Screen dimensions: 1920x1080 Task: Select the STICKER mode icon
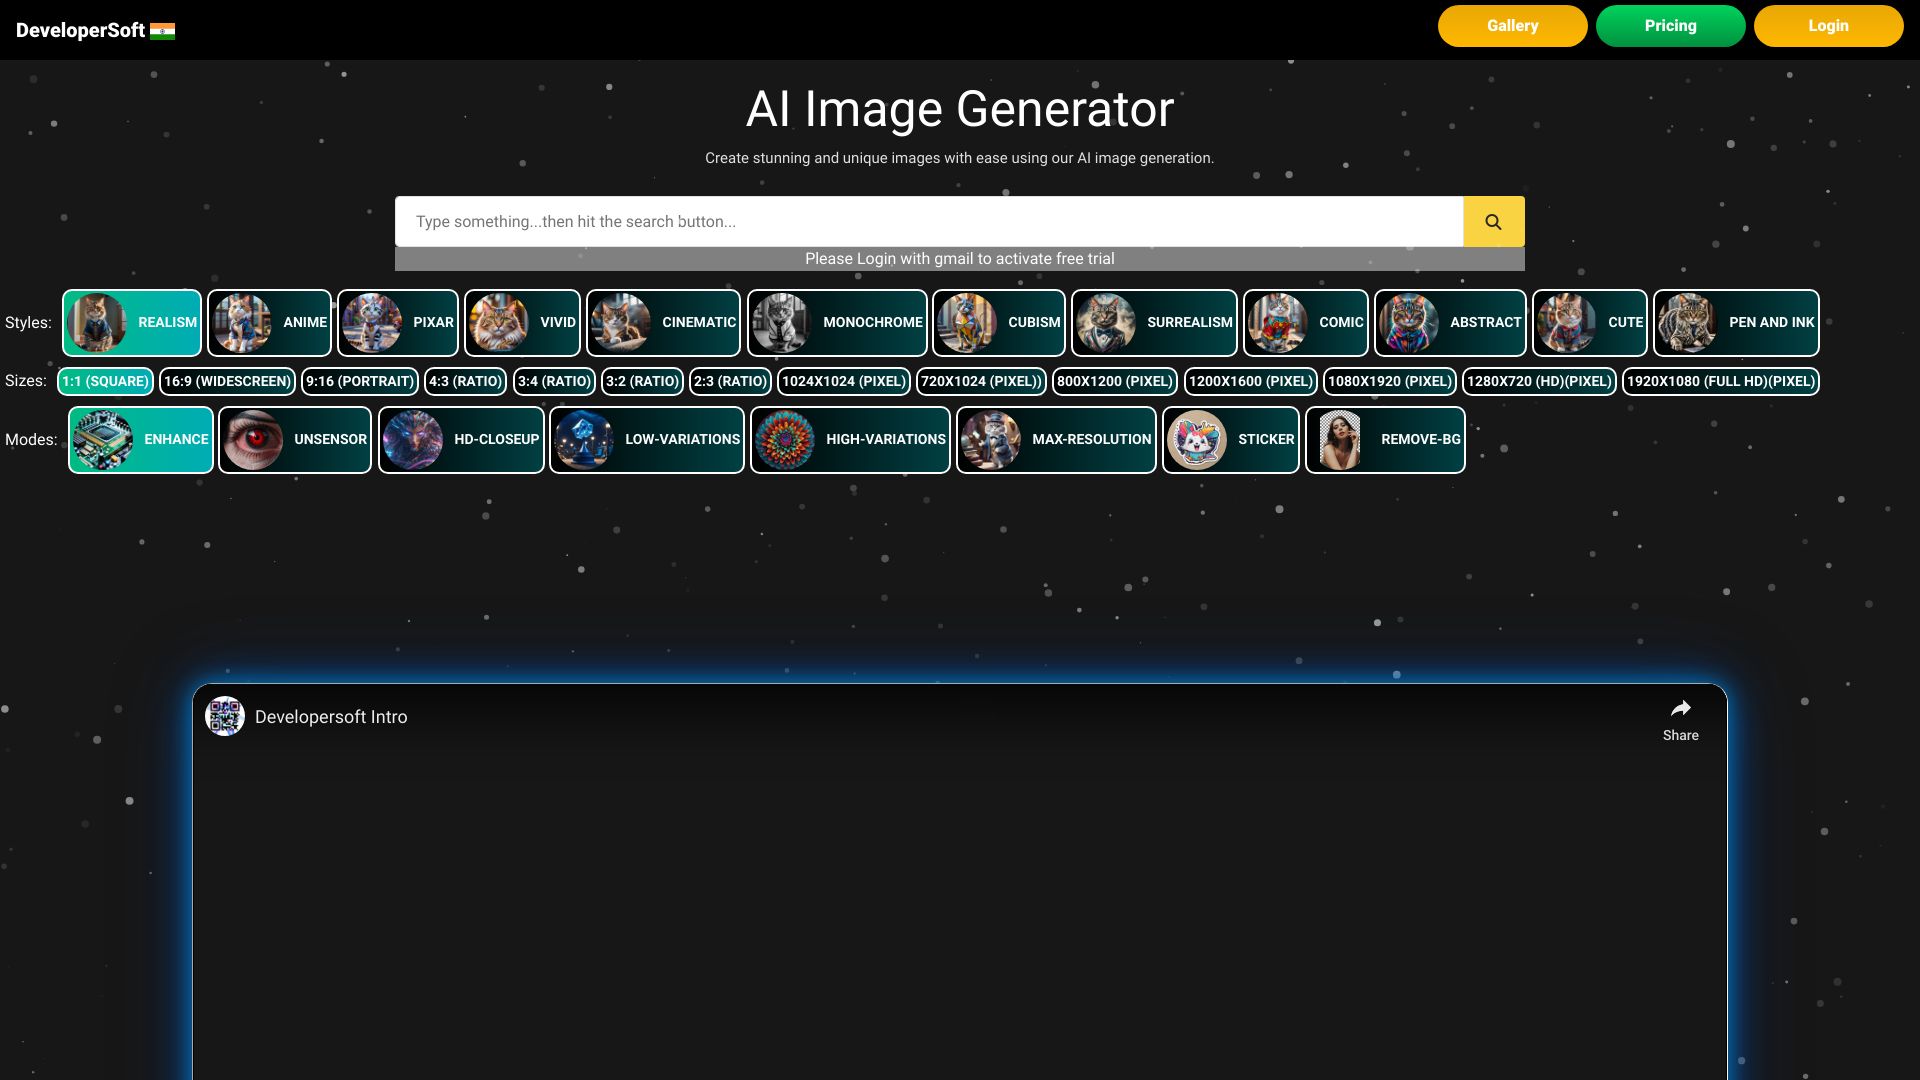tap(1197, 439)
